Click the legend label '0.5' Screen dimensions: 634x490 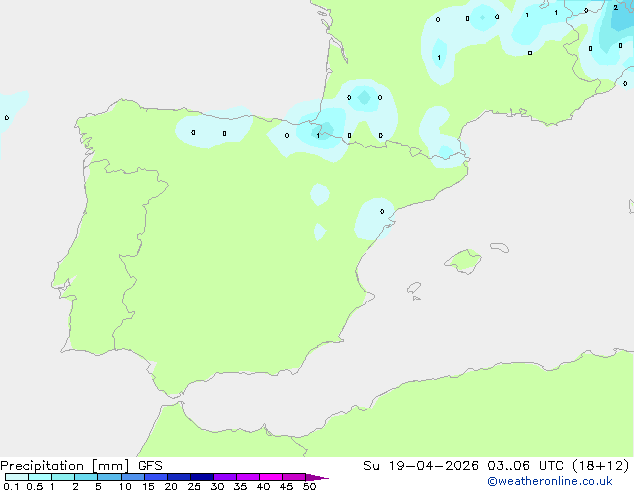coord(35,486)
